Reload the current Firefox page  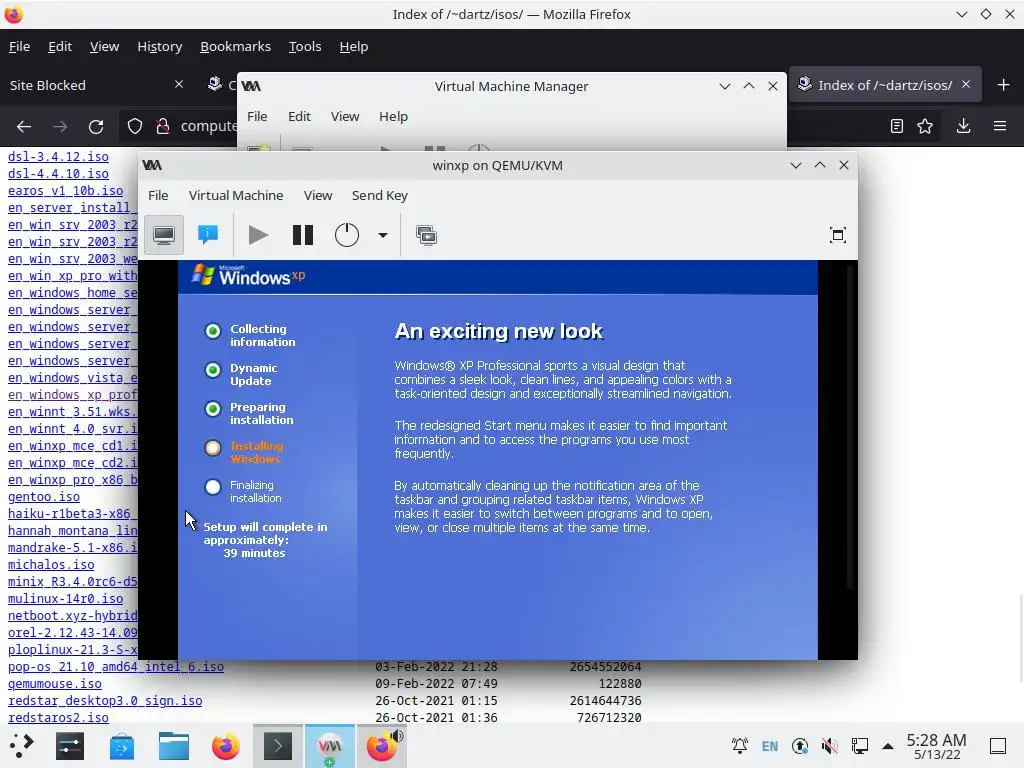(x=96, y=126)
